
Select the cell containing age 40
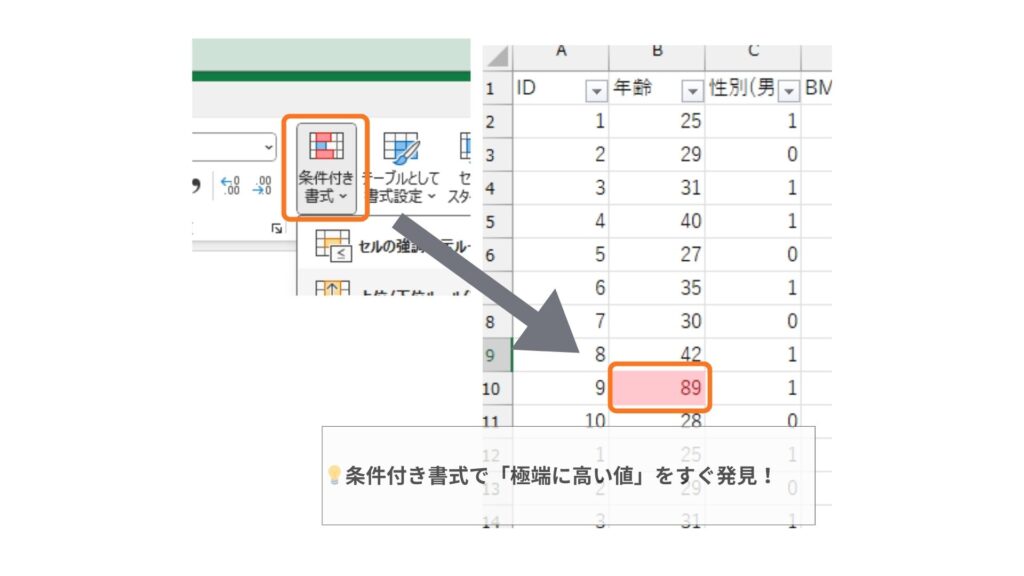coord(659,222)
